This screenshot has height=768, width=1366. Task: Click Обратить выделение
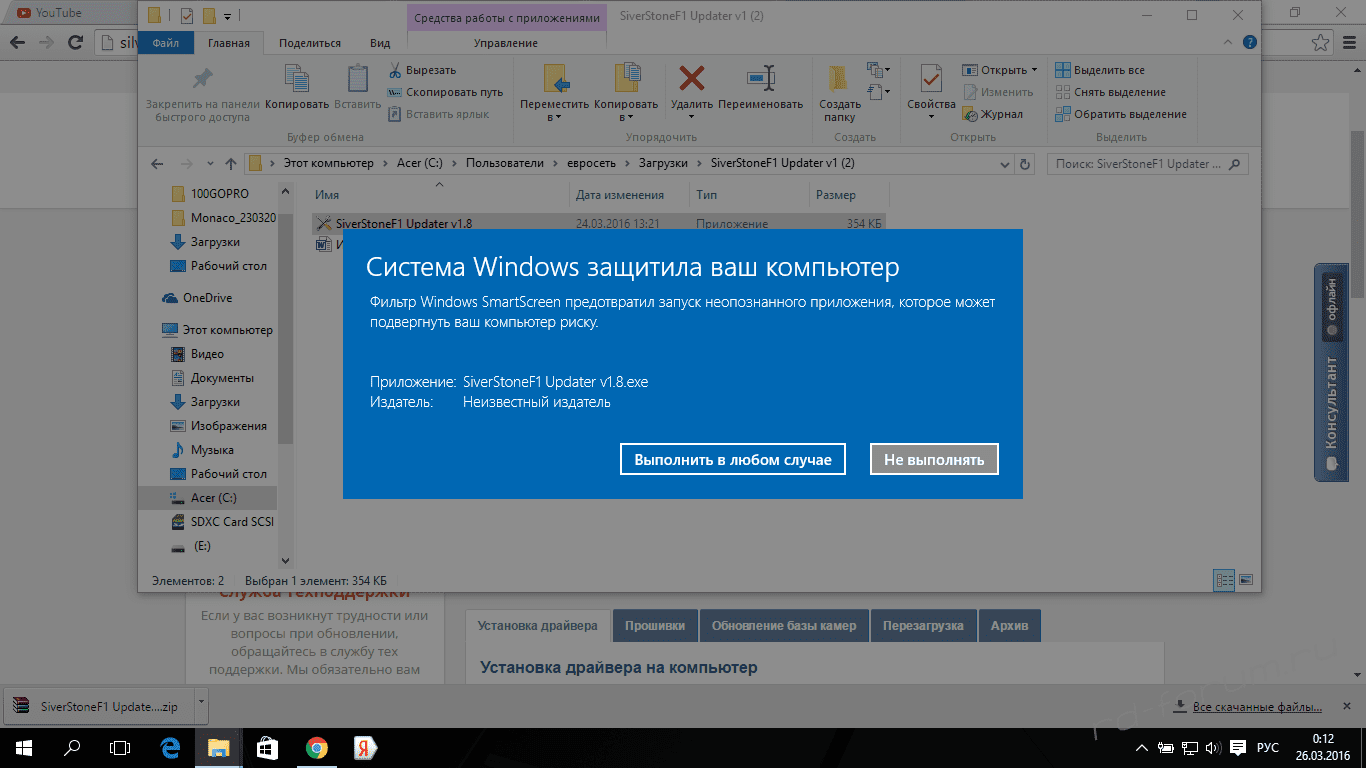click(x=1121, y=114)
